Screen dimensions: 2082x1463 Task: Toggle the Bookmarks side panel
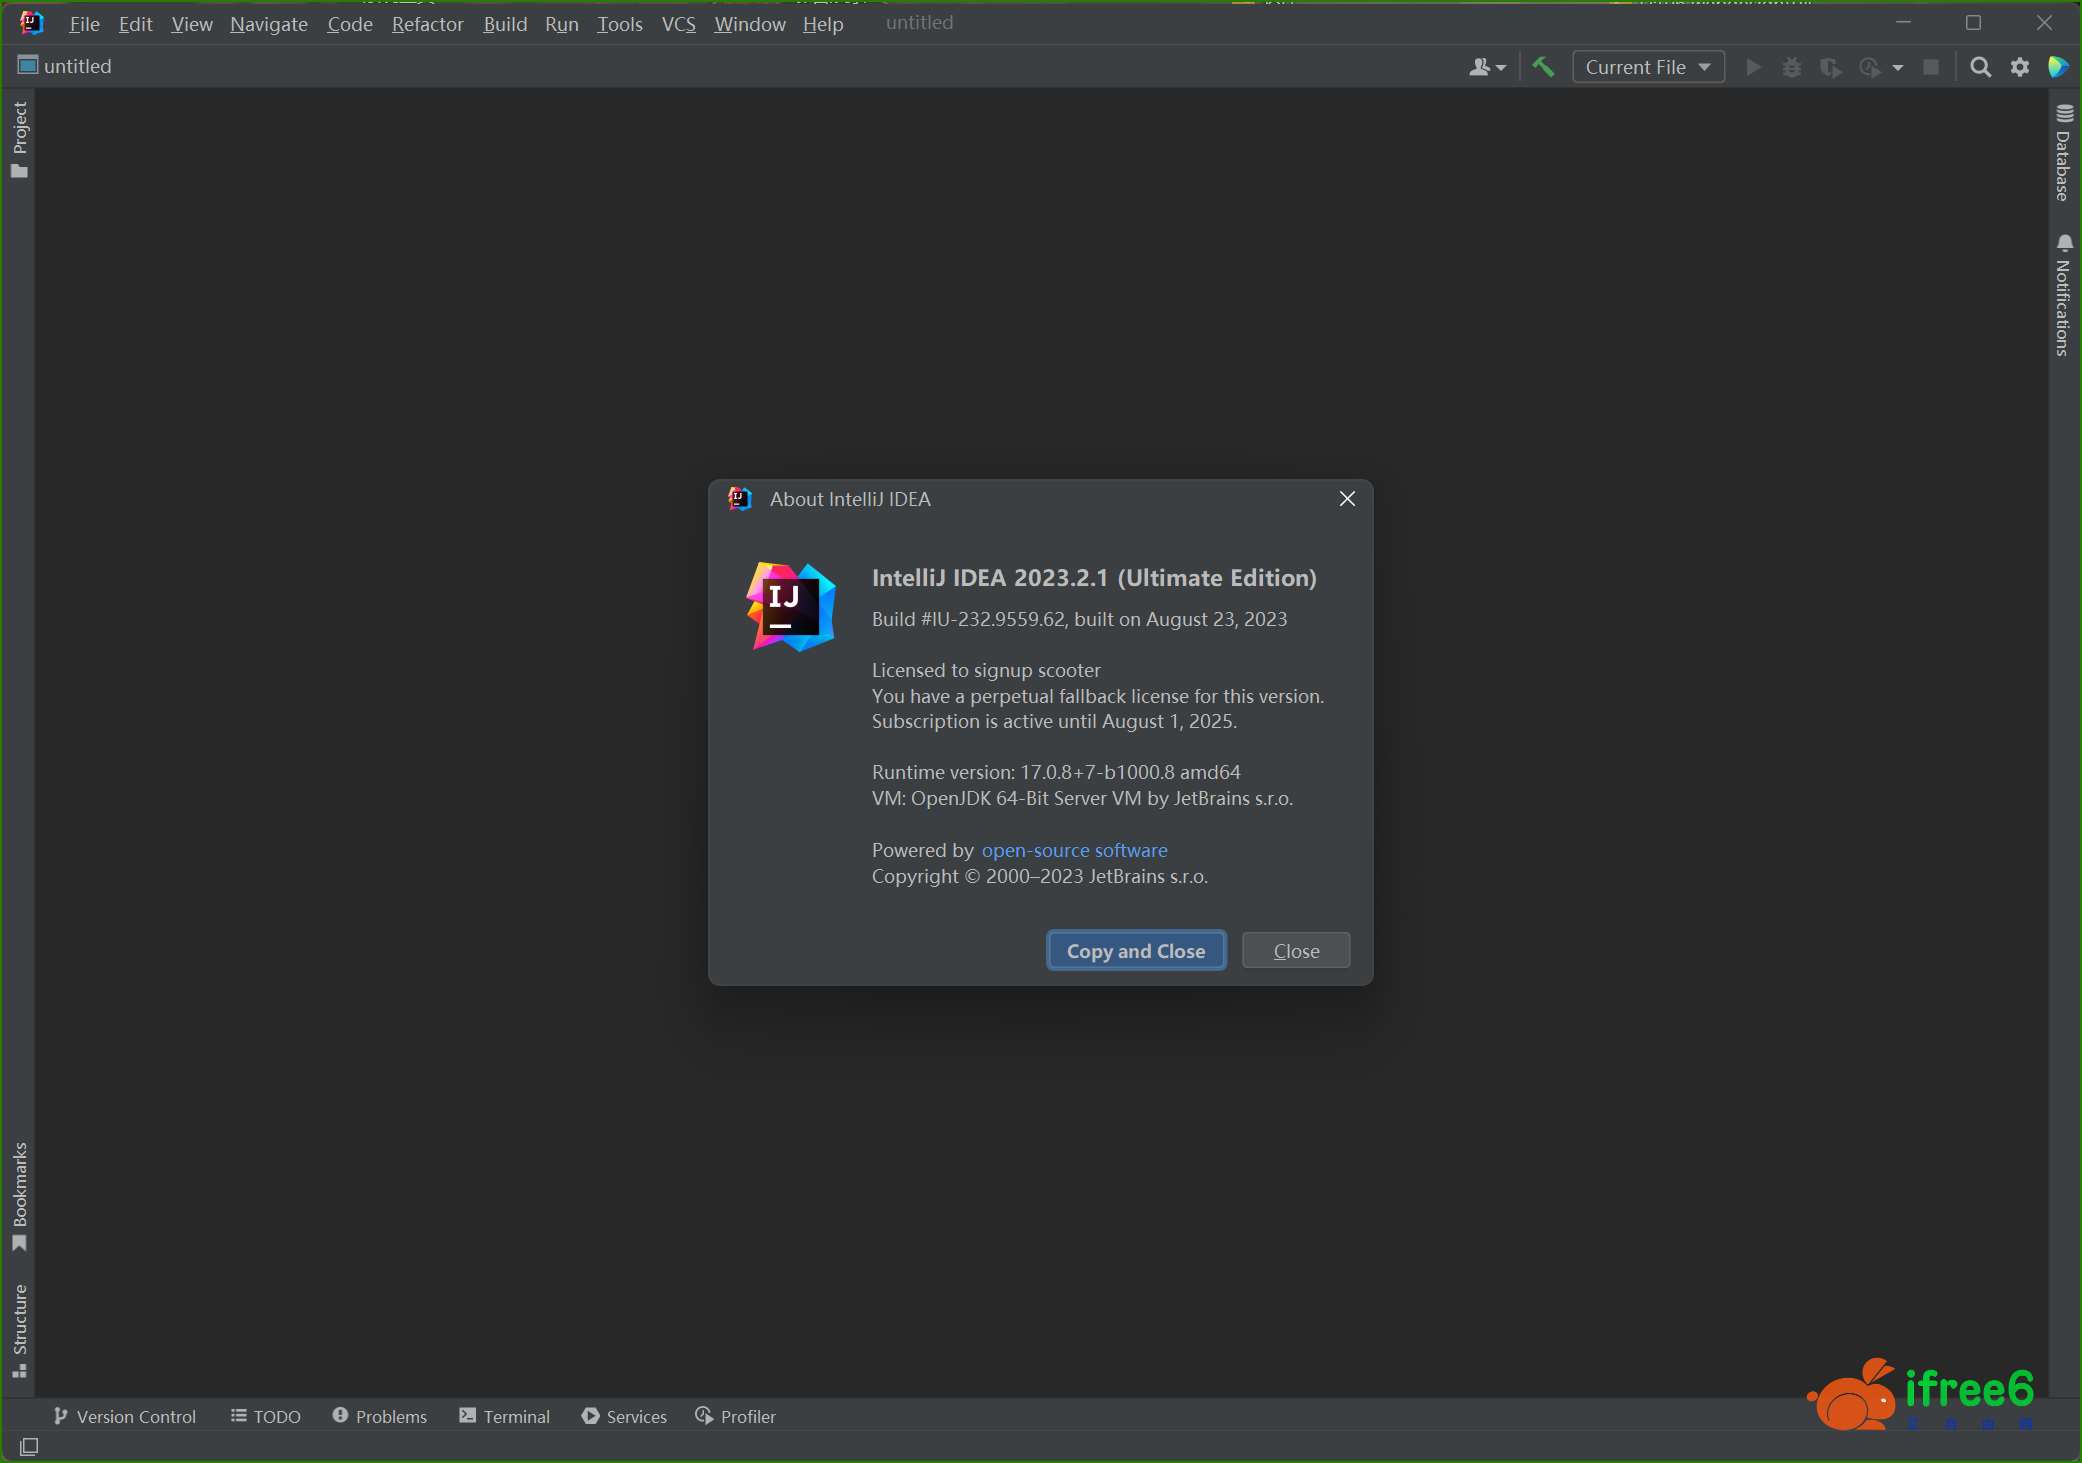click(19, 1196)
